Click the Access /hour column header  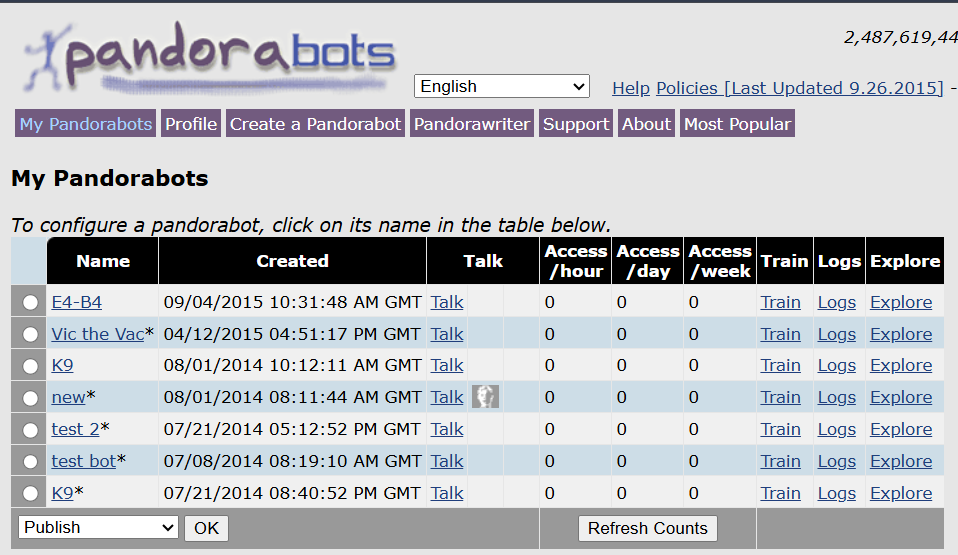click(x=576, y=261)
